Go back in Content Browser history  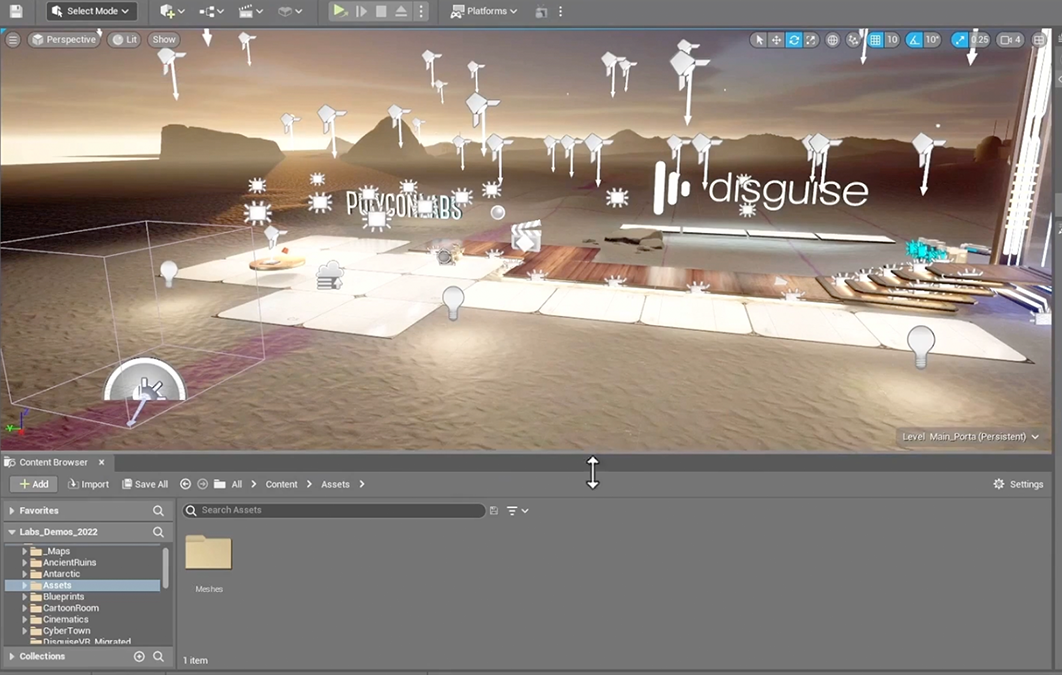pyautogui.click(x=185, y=484)
